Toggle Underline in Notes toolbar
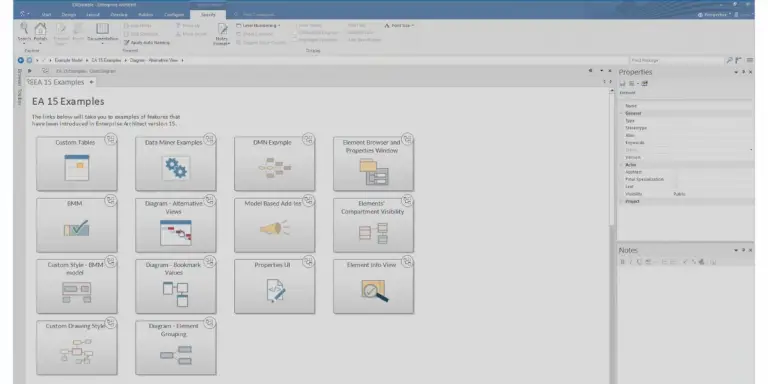 [x=639, y=262]
